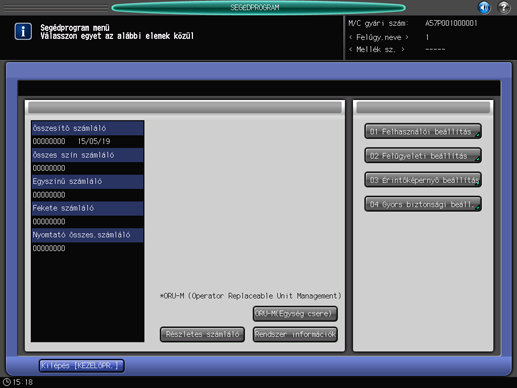Select the Összesítő számláló row
Image resolution: width=517 pixels, height=388 pixels.
coord(88,128)
